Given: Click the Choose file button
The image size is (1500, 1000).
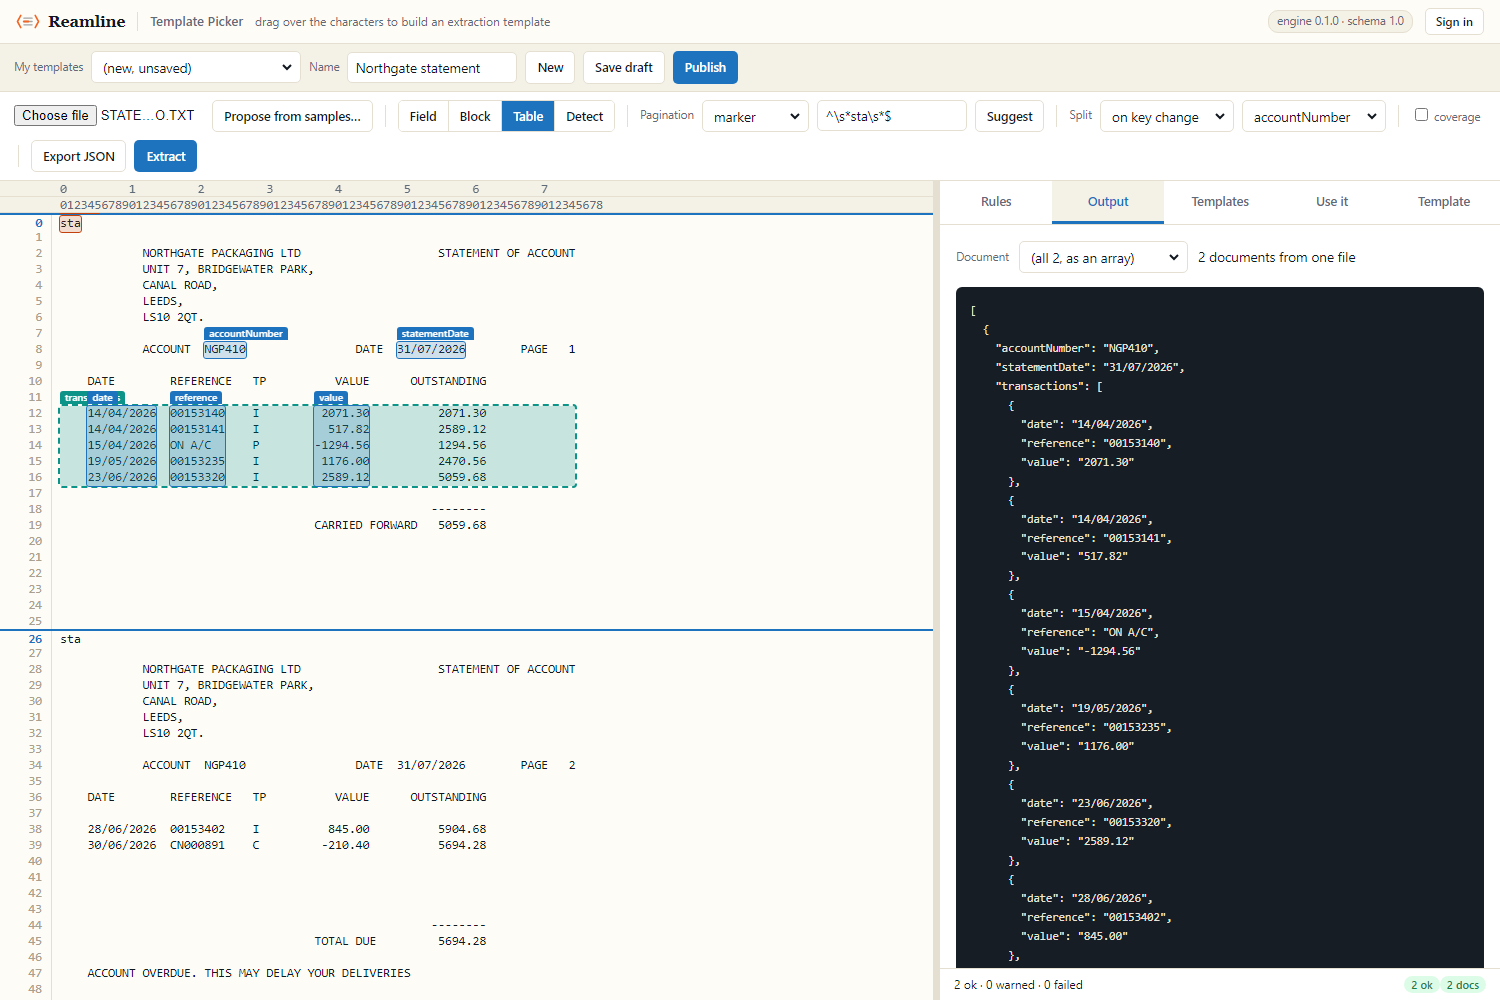Looking at the screenshot, I should (56, 115).
